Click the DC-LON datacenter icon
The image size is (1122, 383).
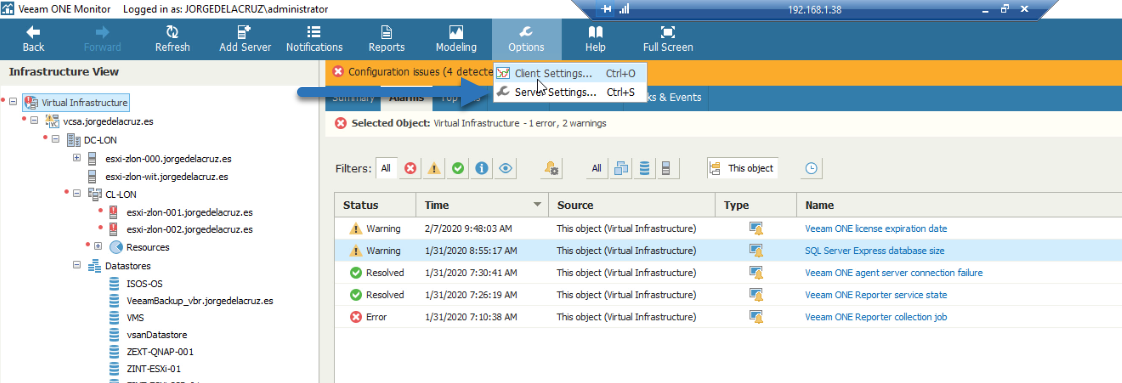click(x=73, y=140)
